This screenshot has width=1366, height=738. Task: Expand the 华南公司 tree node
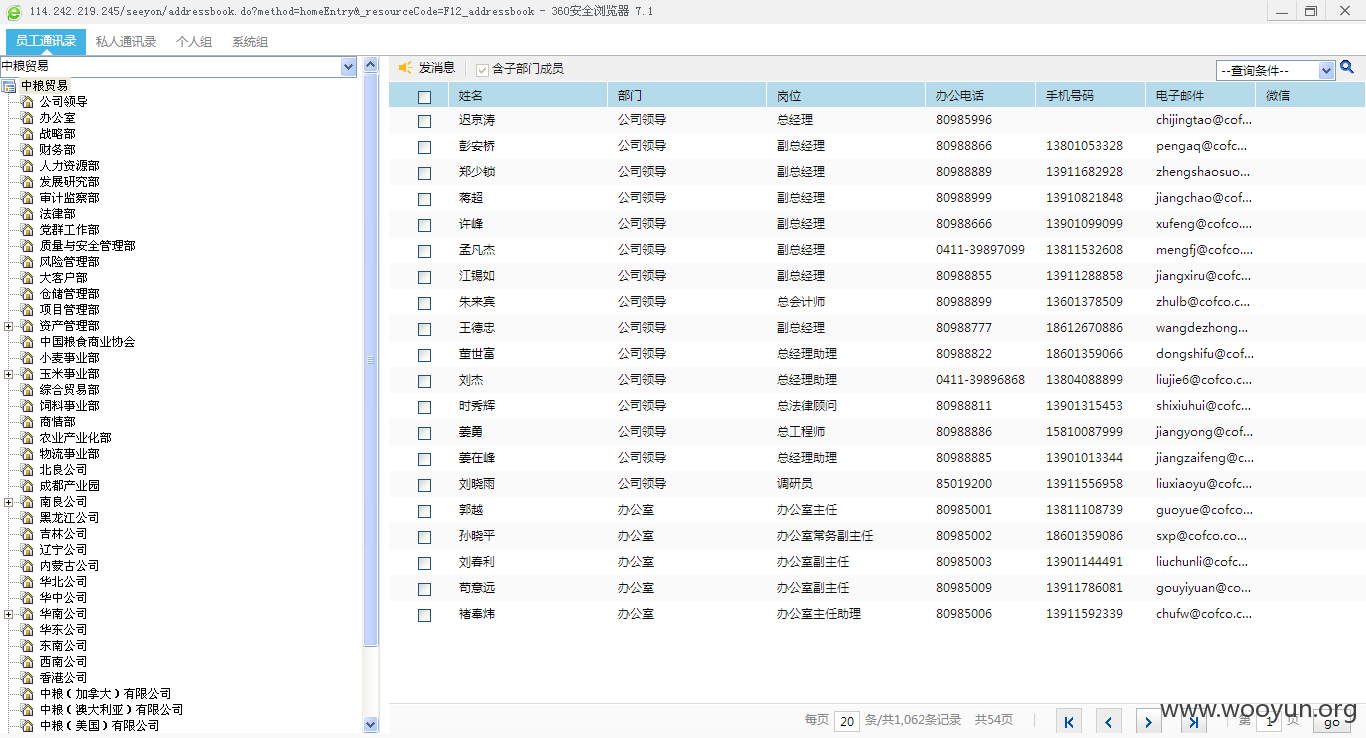8,614
